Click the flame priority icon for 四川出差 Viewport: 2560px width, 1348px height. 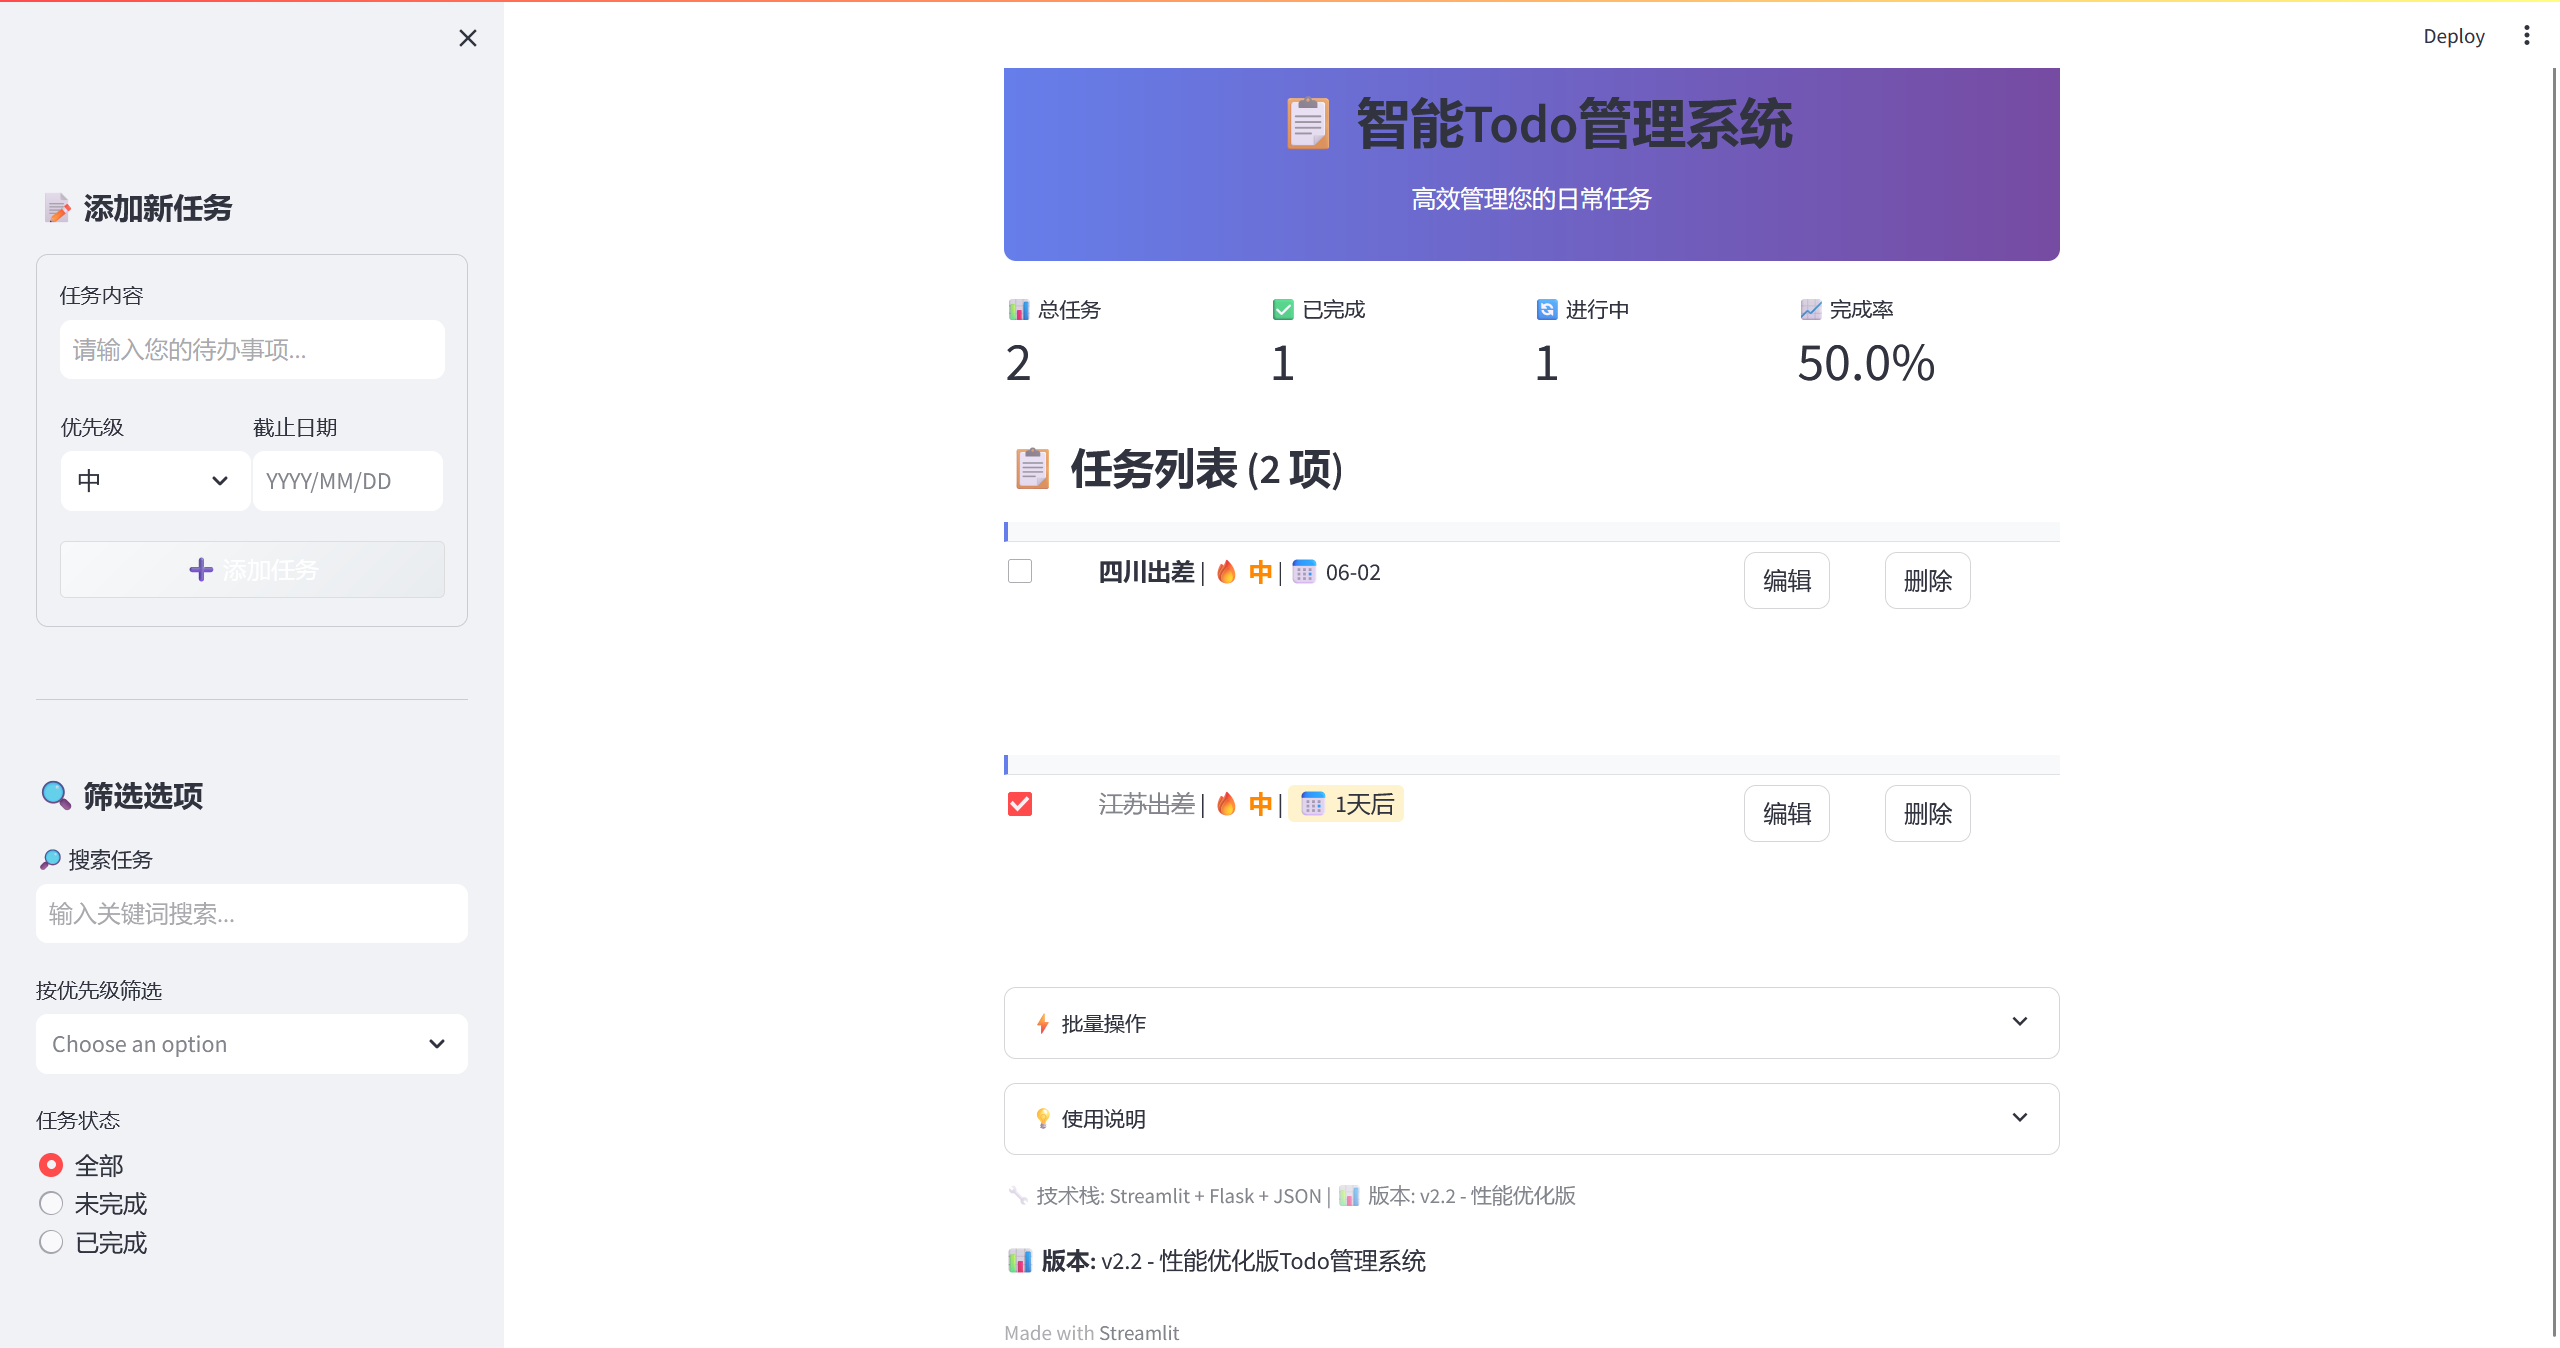click(1226, 572)
